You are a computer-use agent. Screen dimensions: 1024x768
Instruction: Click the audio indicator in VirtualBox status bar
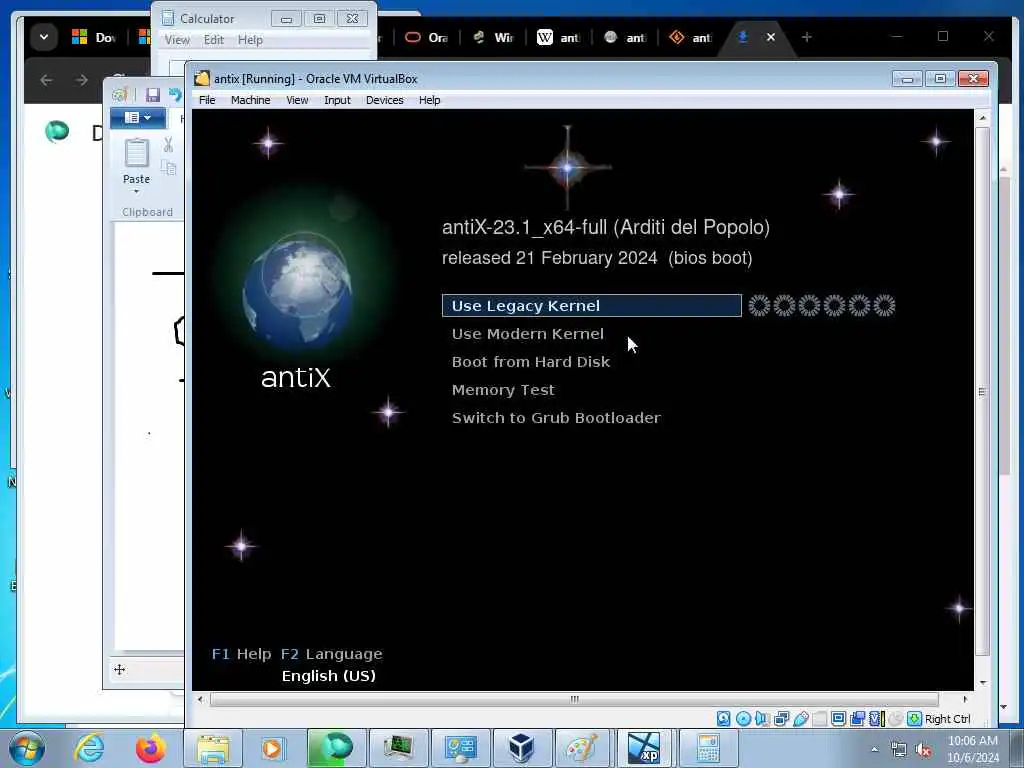[x=762, y=719]
